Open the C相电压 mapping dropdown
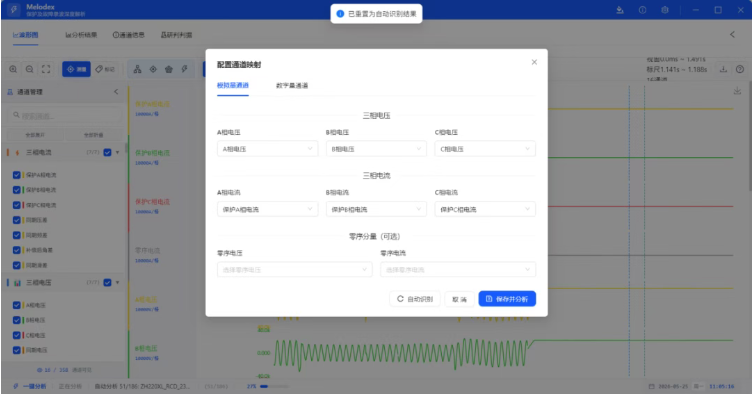The width and height of the screenshot is (753, 395). click(x=485, y=149)
